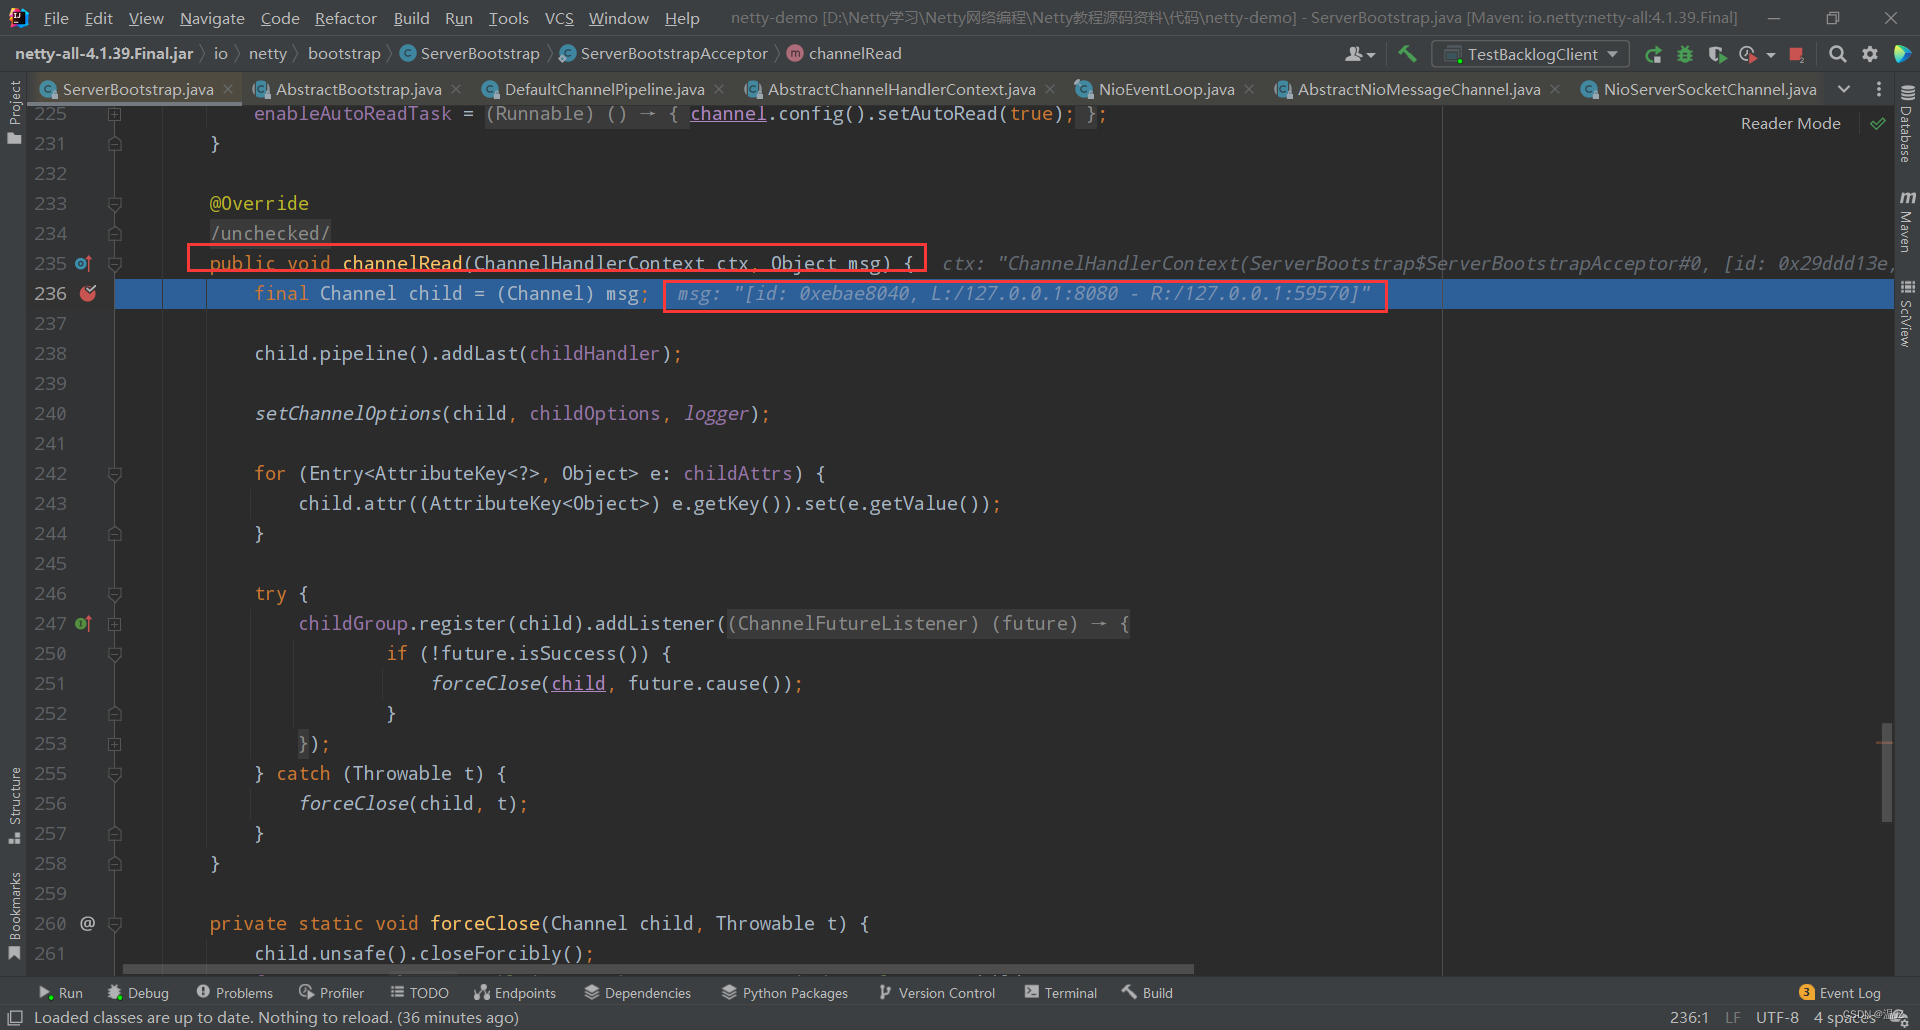
Task: Click implementation gutter icon on line 247
Action: 83,623
